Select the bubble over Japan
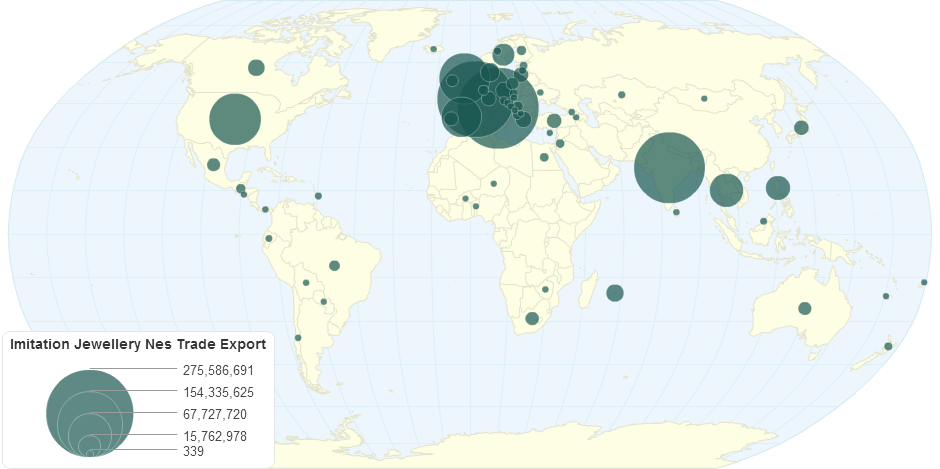 coord(801,128)
